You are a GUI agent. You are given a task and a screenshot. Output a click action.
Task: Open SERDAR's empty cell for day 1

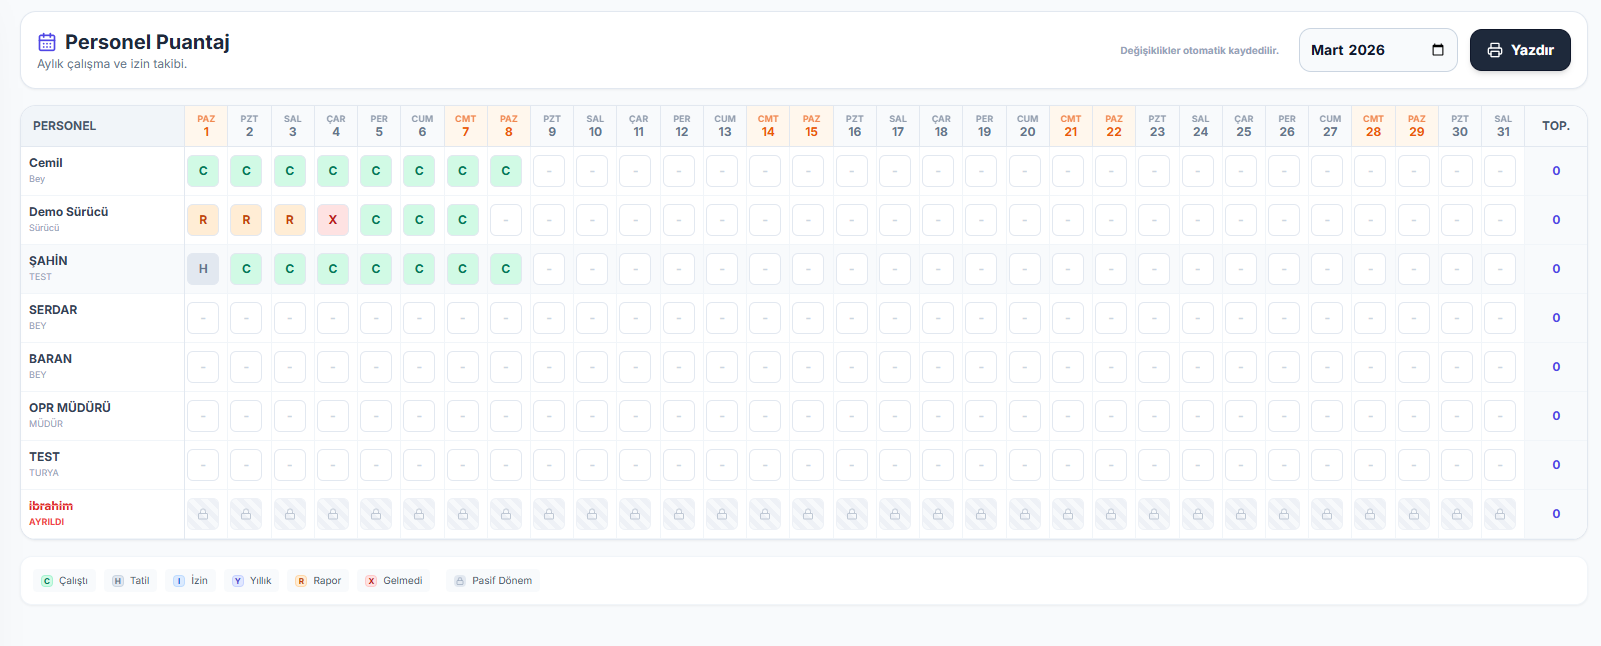coord(203,318)
